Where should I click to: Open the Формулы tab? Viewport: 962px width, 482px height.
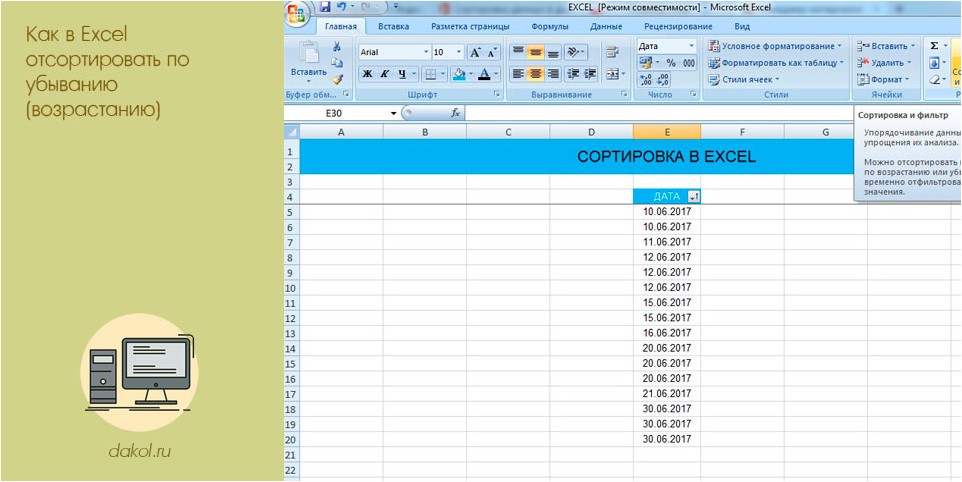(550, 26)
